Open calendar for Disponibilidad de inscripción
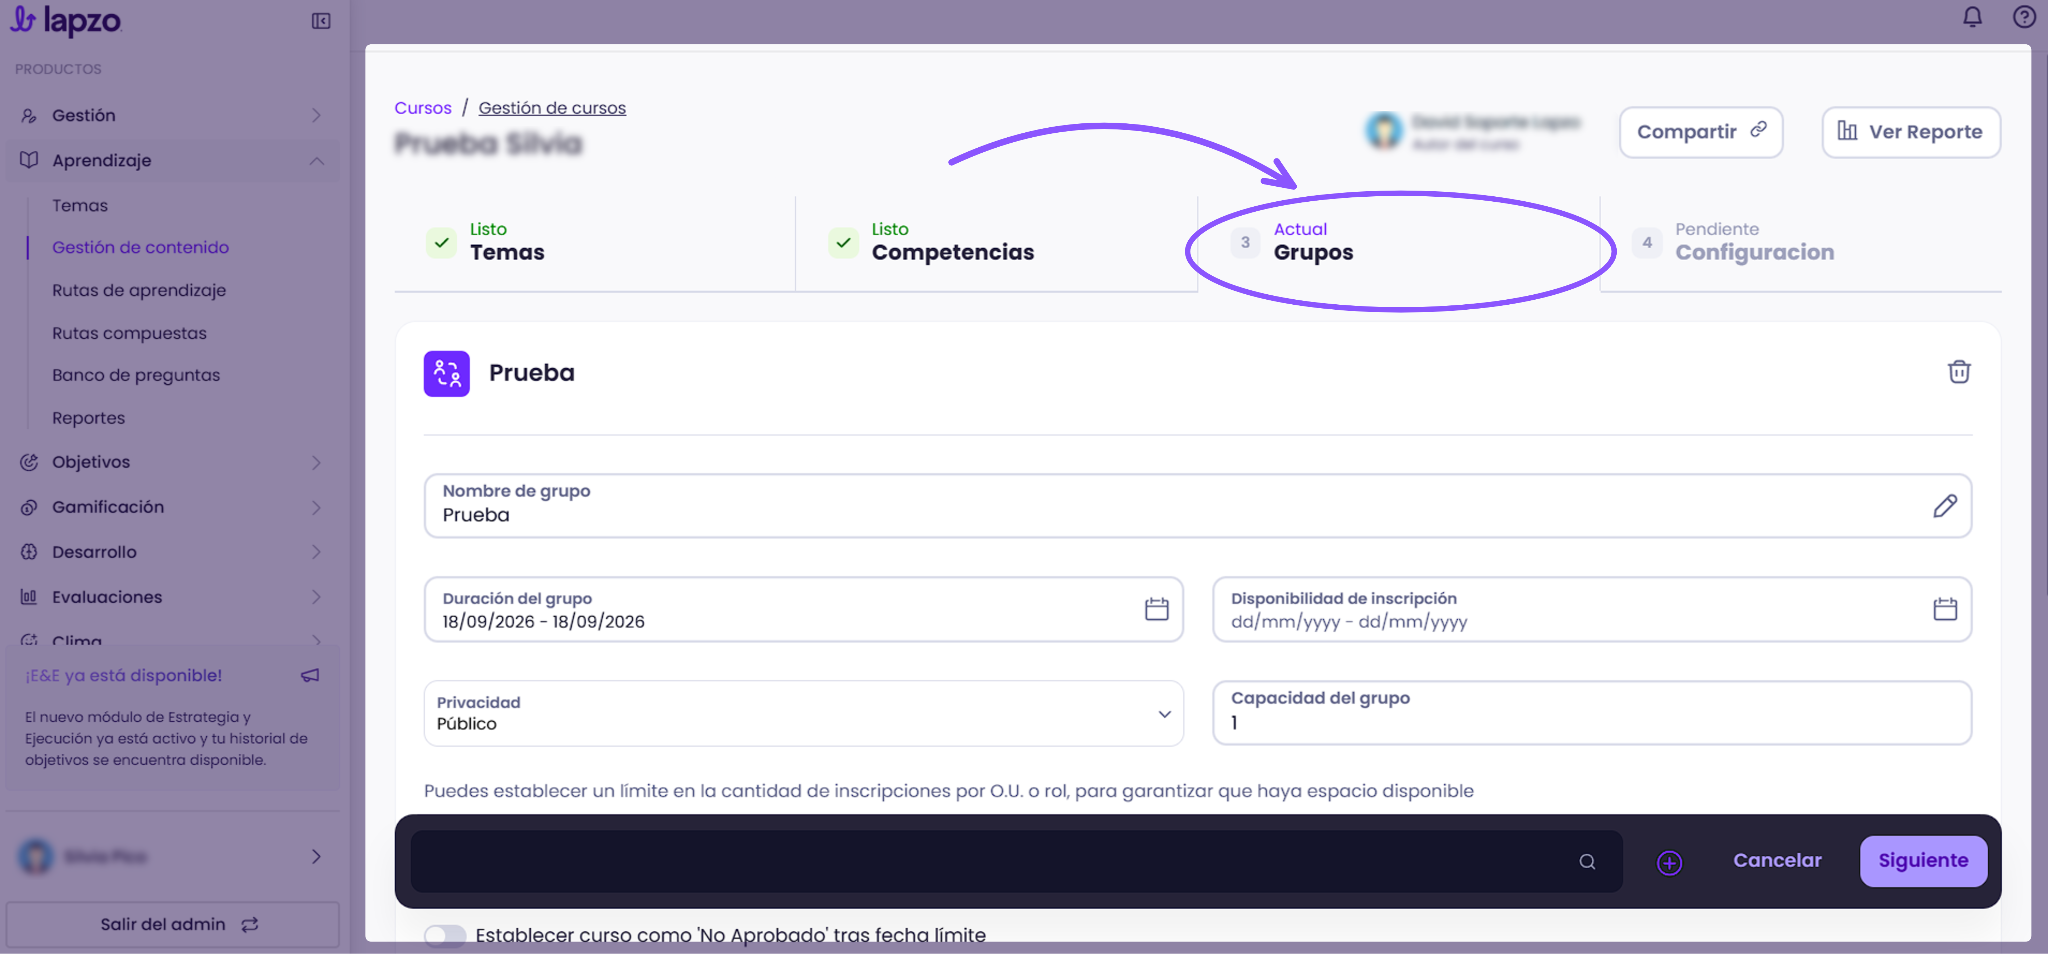Screen dimensions: 2048x954 [x=1945, y=609]
